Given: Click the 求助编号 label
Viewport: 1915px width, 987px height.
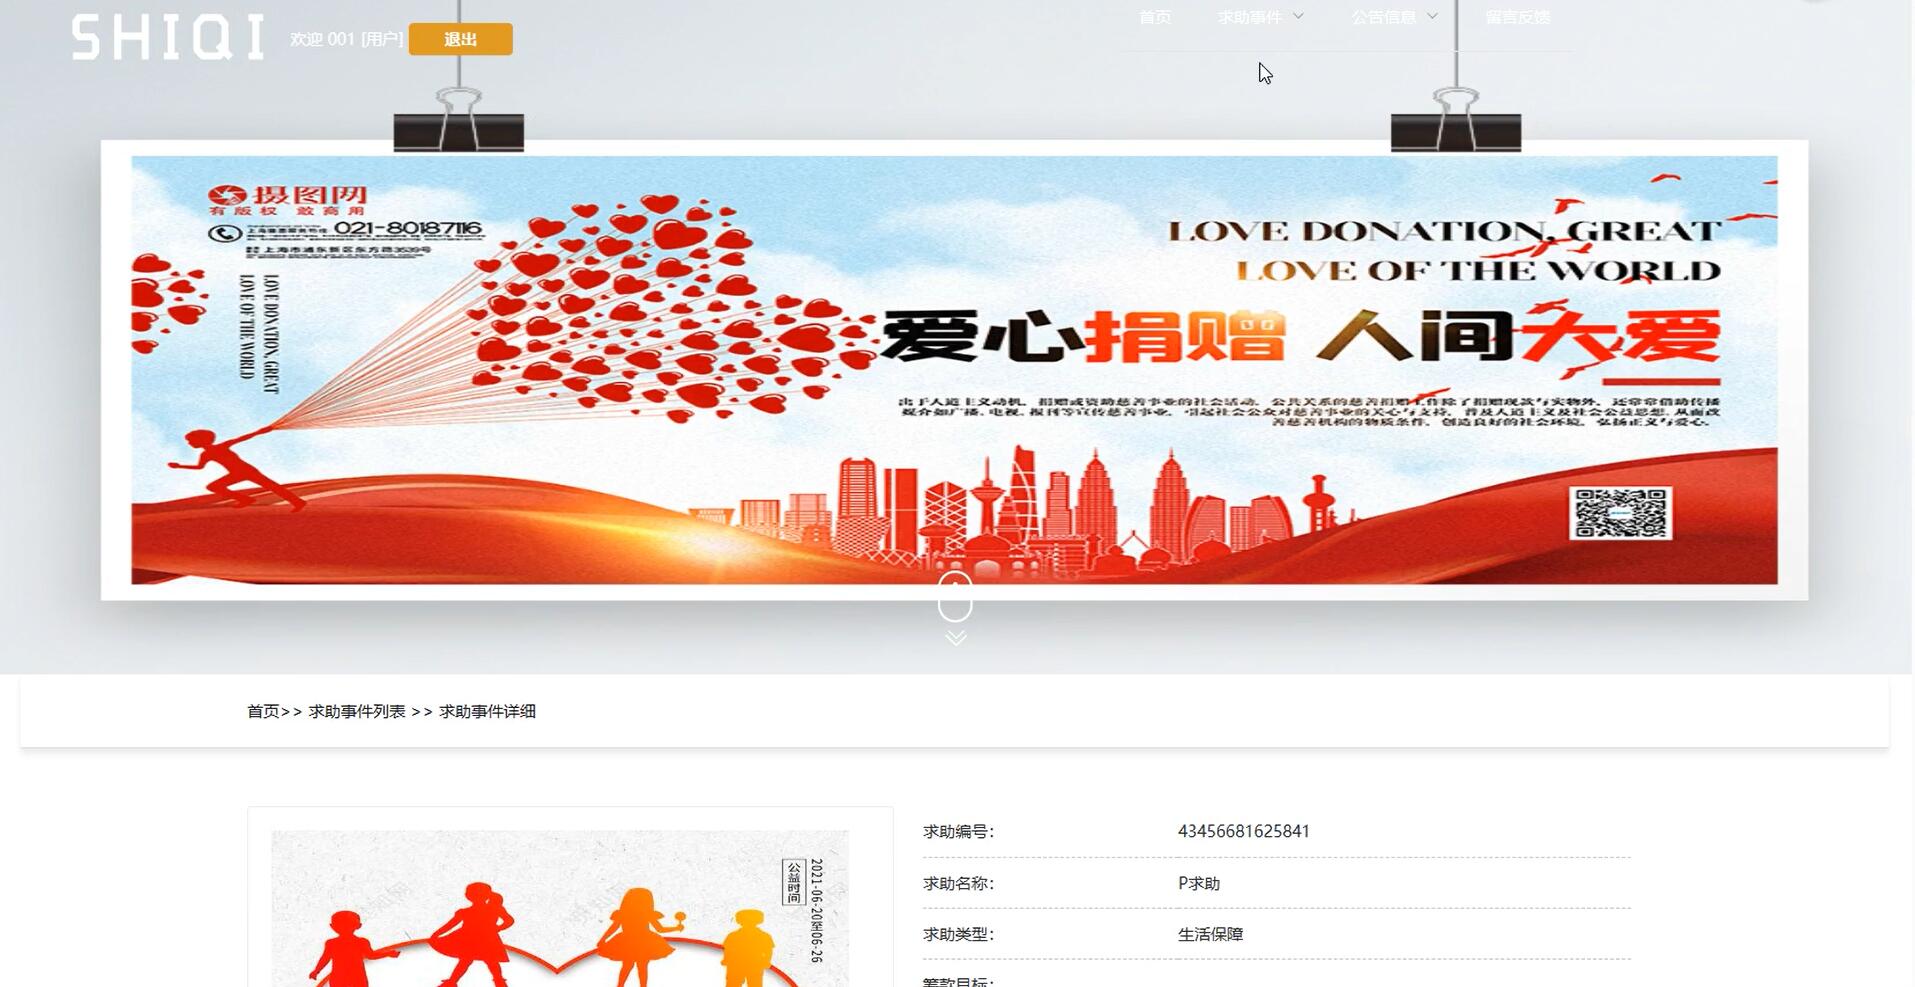Looking at the screenshot, I should pos(958,831).
